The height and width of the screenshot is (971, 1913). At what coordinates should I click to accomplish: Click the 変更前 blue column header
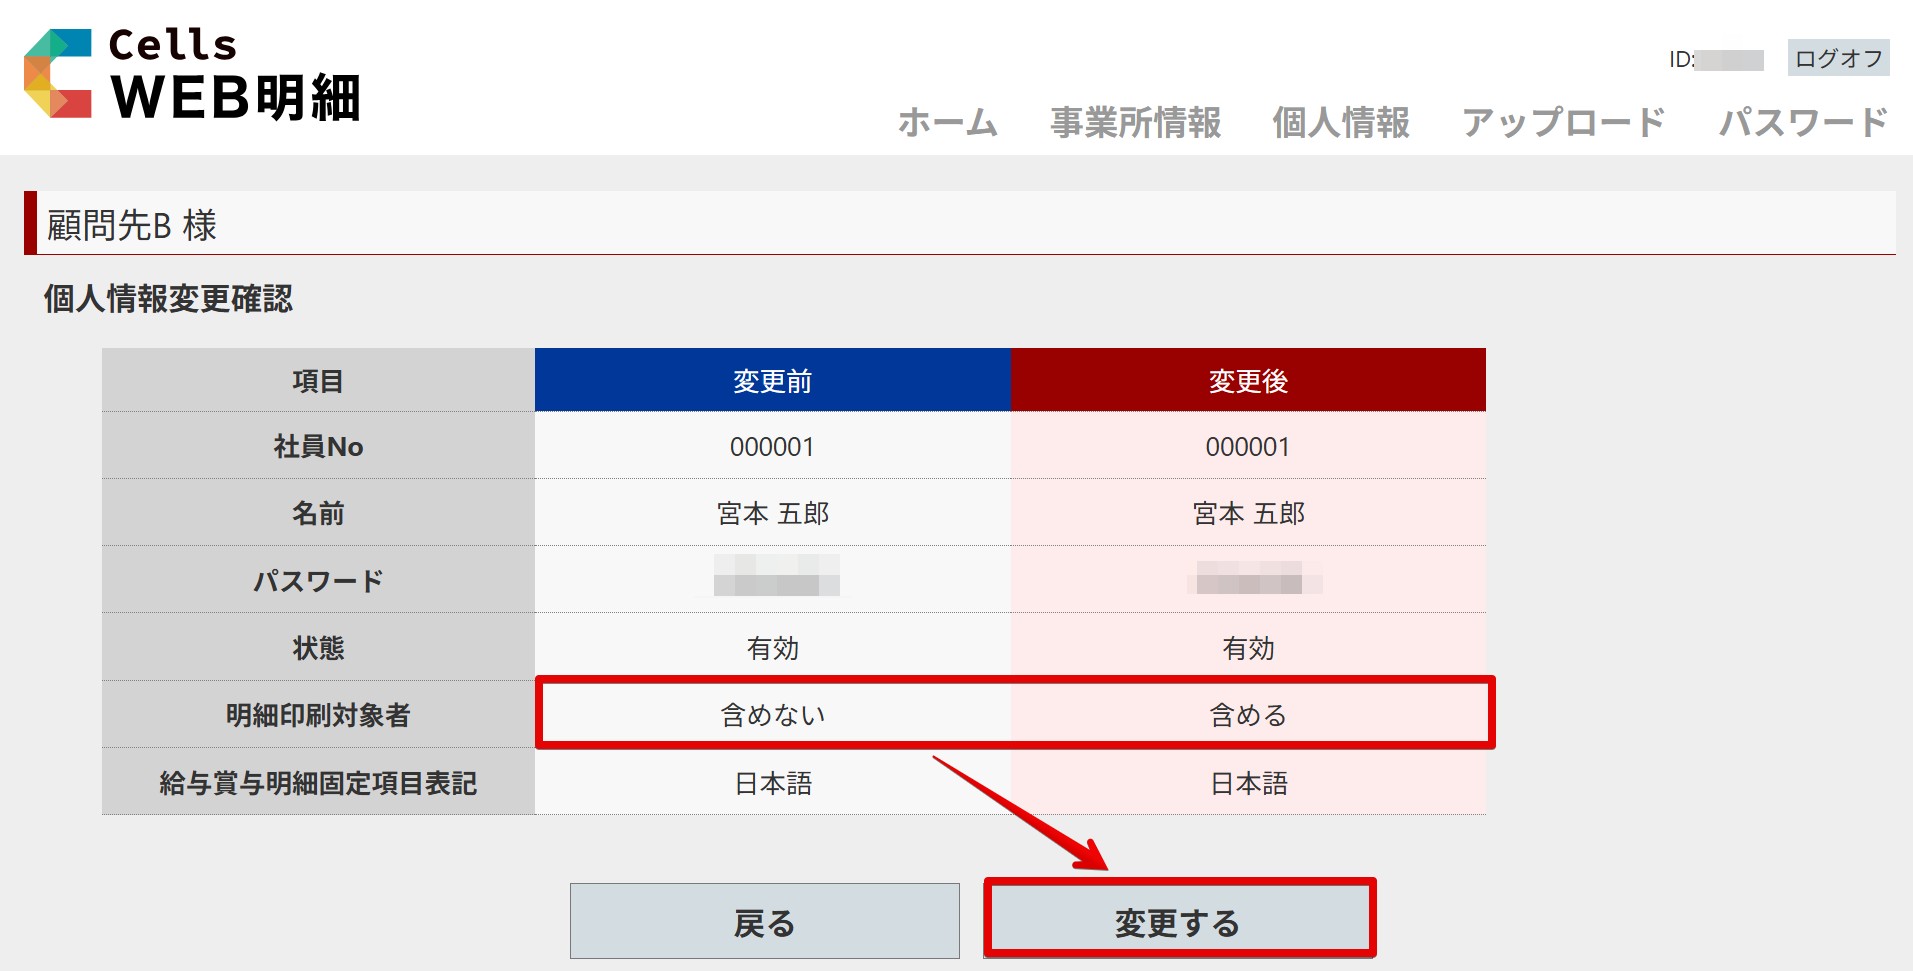pyautogui.click(x=772, y=381)
